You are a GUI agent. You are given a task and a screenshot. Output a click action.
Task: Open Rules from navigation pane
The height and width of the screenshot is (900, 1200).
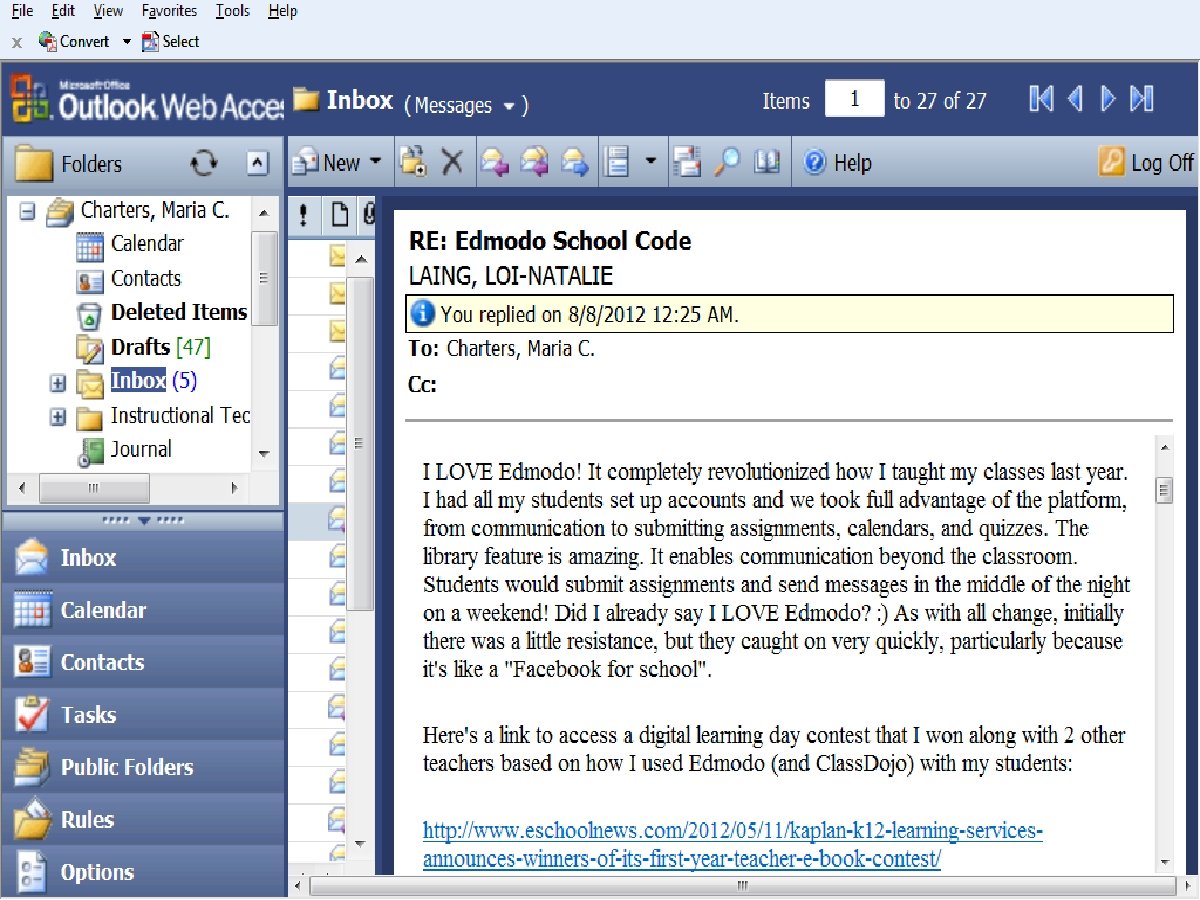[x=143, y=820]
